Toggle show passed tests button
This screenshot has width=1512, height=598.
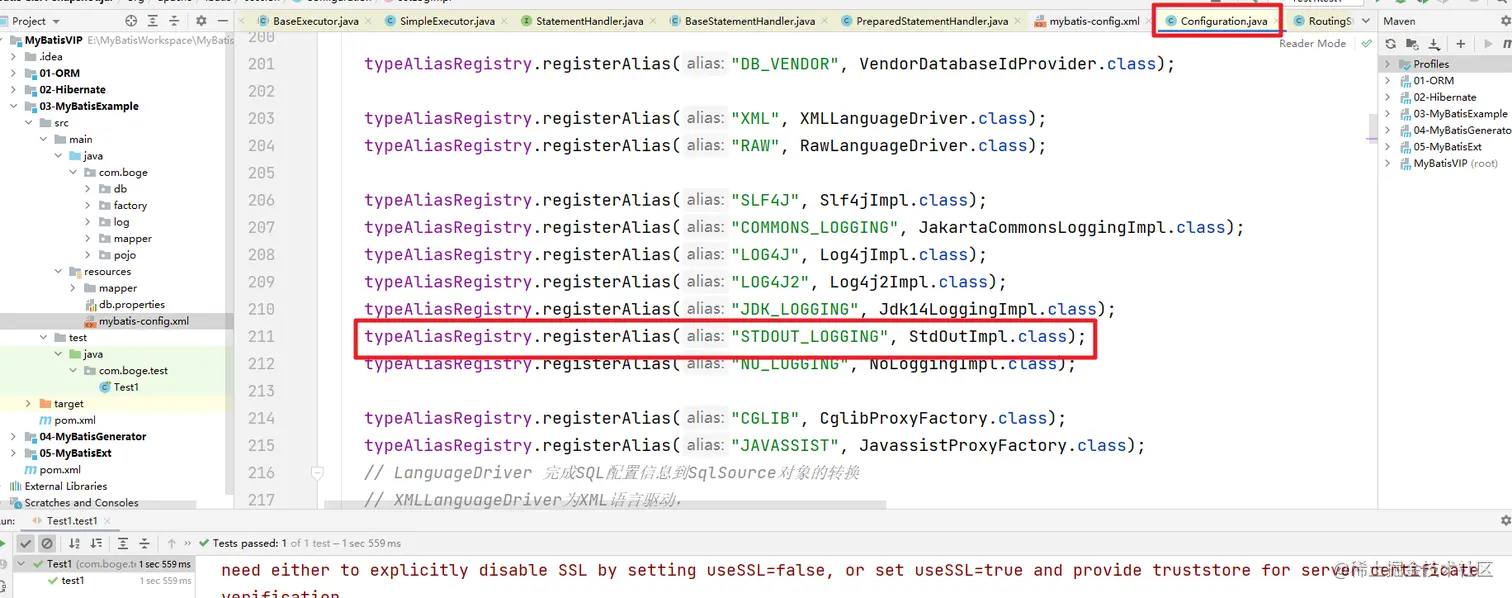click(26, 543)
